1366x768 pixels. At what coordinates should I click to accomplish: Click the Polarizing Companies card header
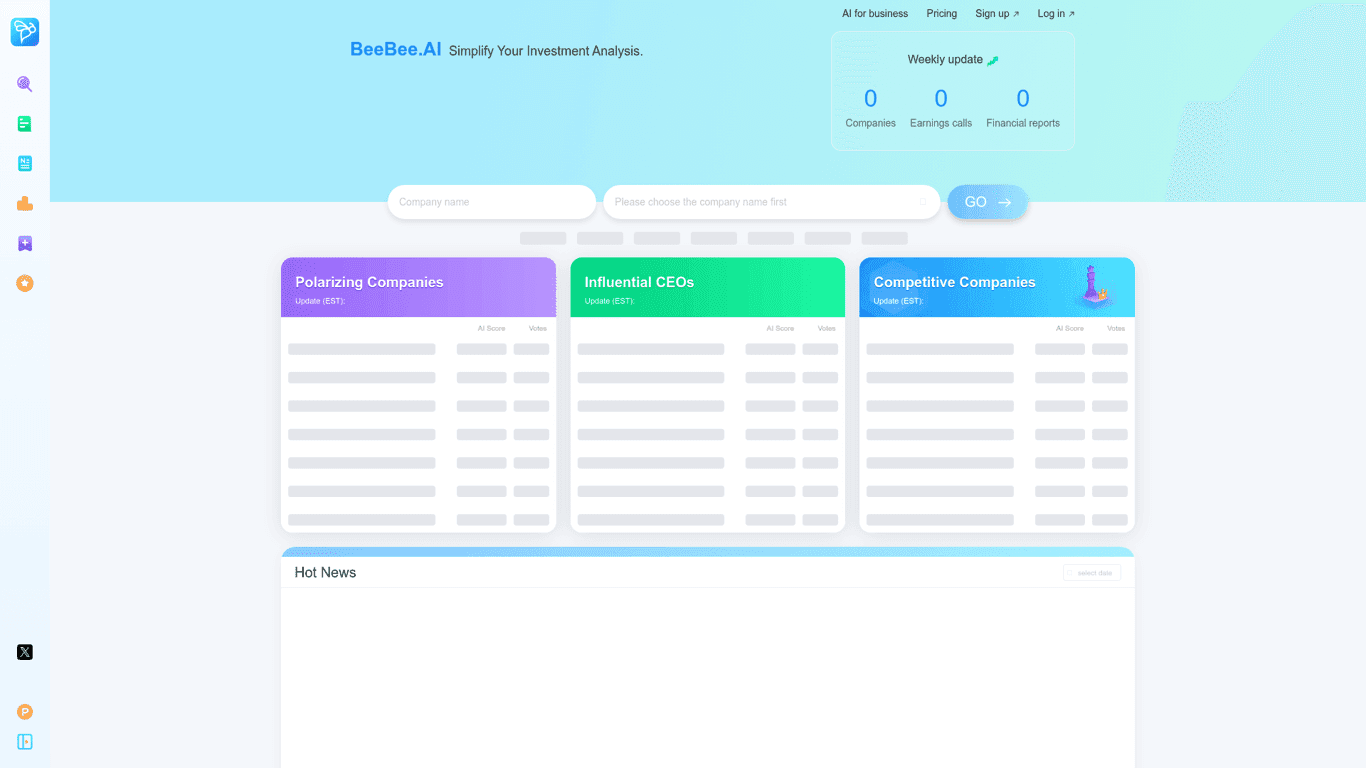pyautogui.click(x=418, y=288)
